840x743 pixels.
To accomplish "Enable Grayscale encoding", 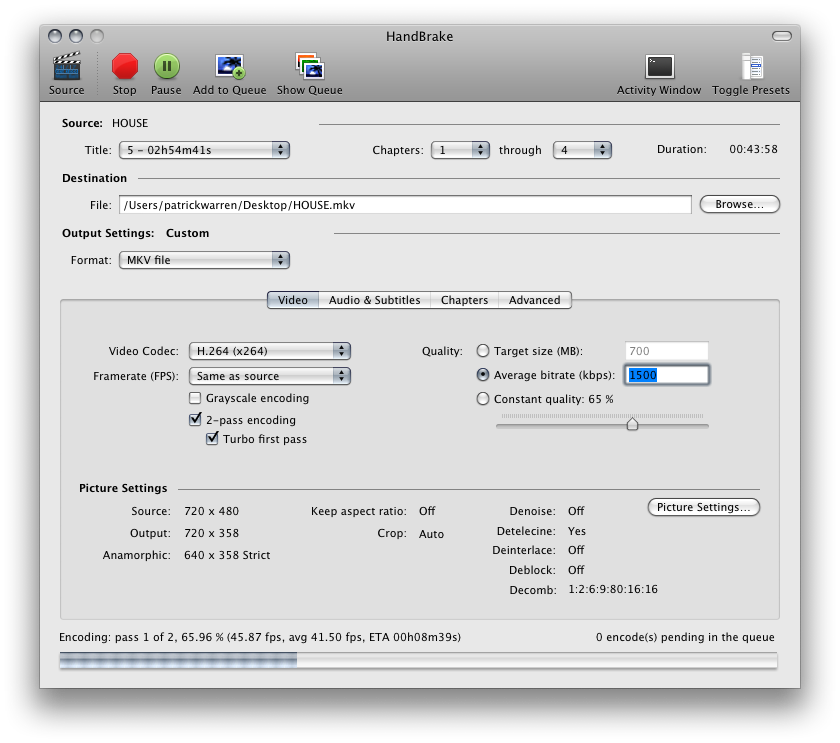I will pyautogui.click(x=195, y=398).
